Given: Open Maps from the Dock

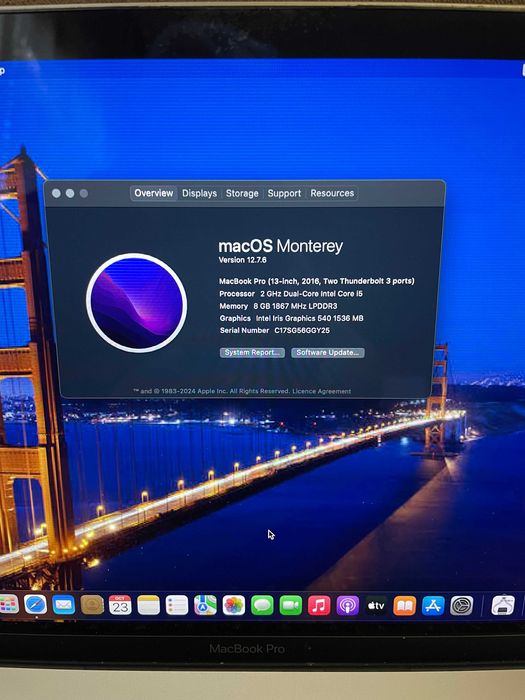Looking at the screenshot, I should [x=205, y=605].
